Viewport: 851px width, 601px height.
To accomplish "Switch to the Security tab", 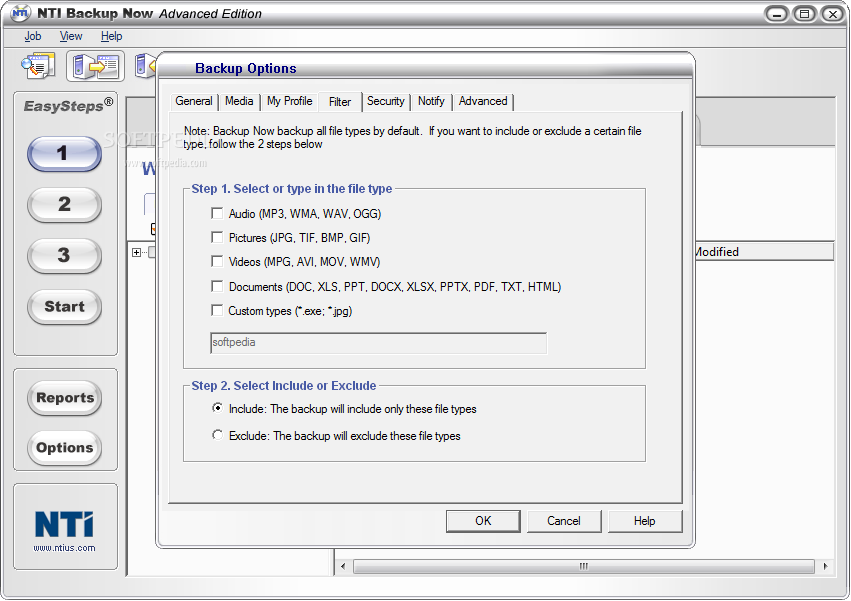I will point(385,102).
